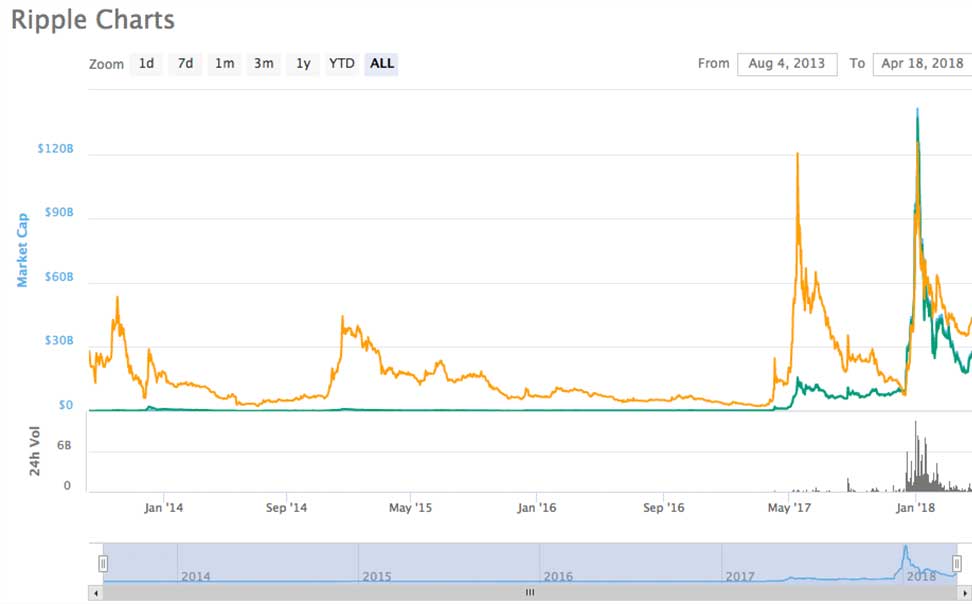This screenshot has width=972, height=604.
Task: Select the YTD zoom range
Action: coord(341,63)
